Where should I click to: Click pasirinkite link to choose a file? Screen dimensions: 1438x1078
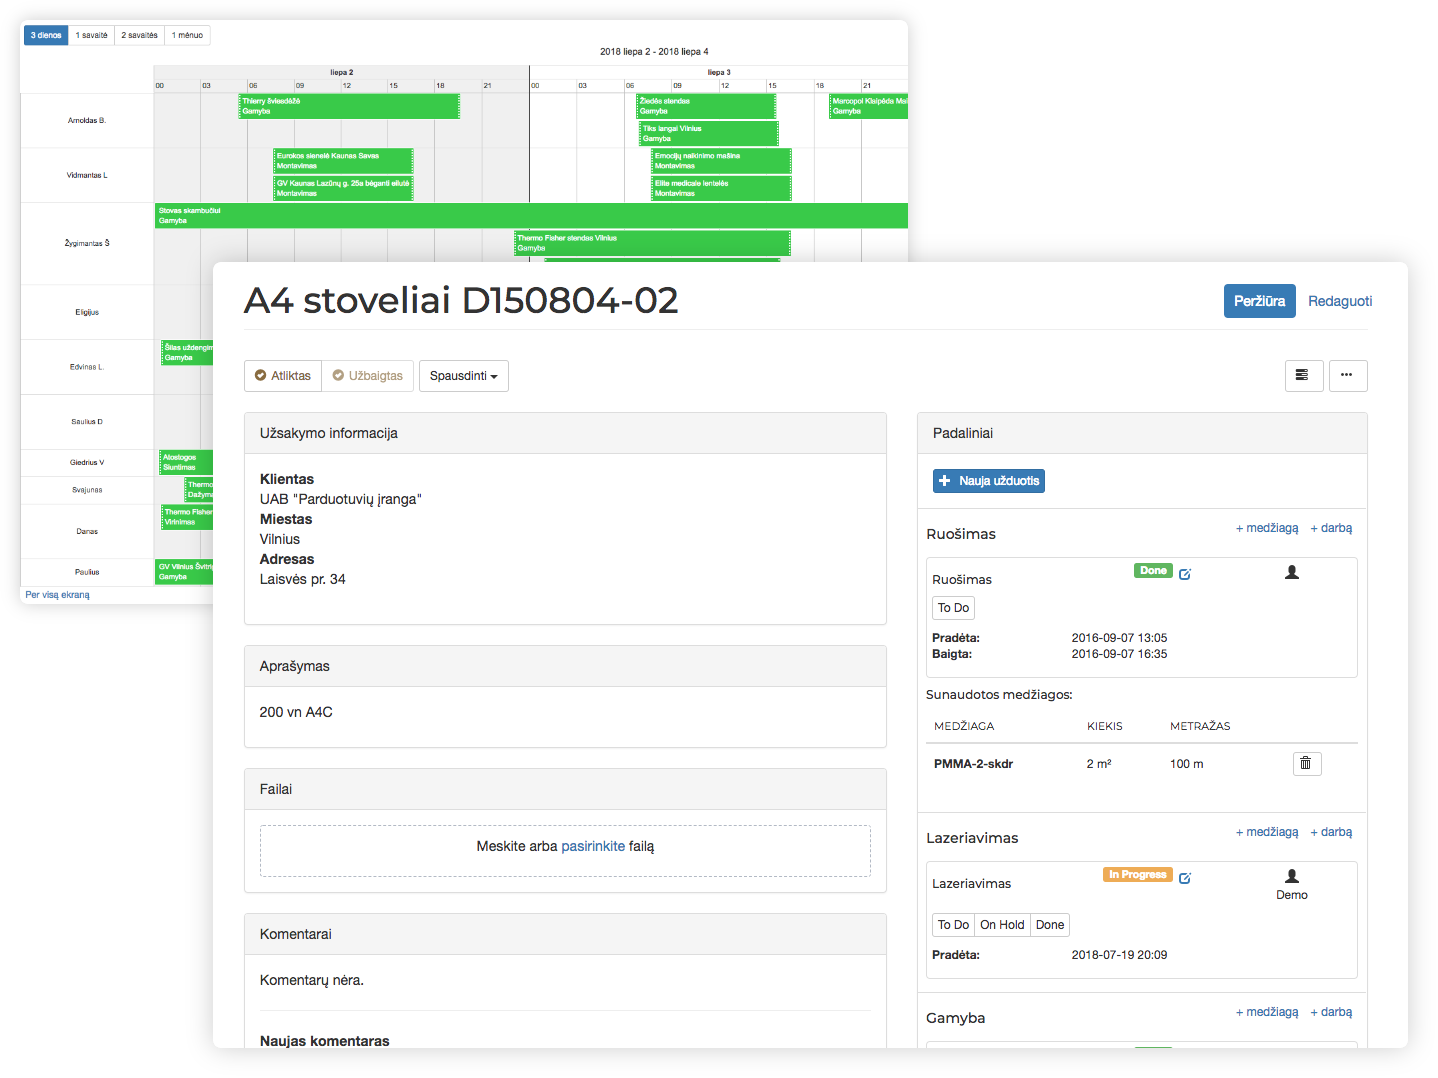(593, 846)
